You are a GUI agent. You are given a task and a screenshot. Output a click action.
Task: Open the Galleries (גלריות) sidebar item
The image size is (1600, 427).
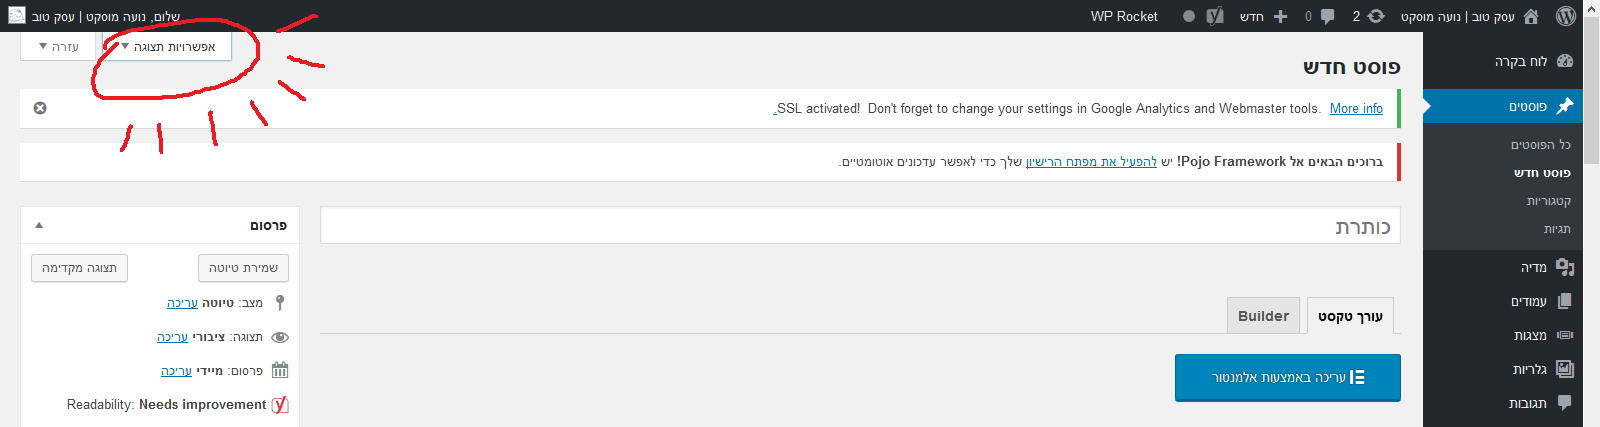1530,369
